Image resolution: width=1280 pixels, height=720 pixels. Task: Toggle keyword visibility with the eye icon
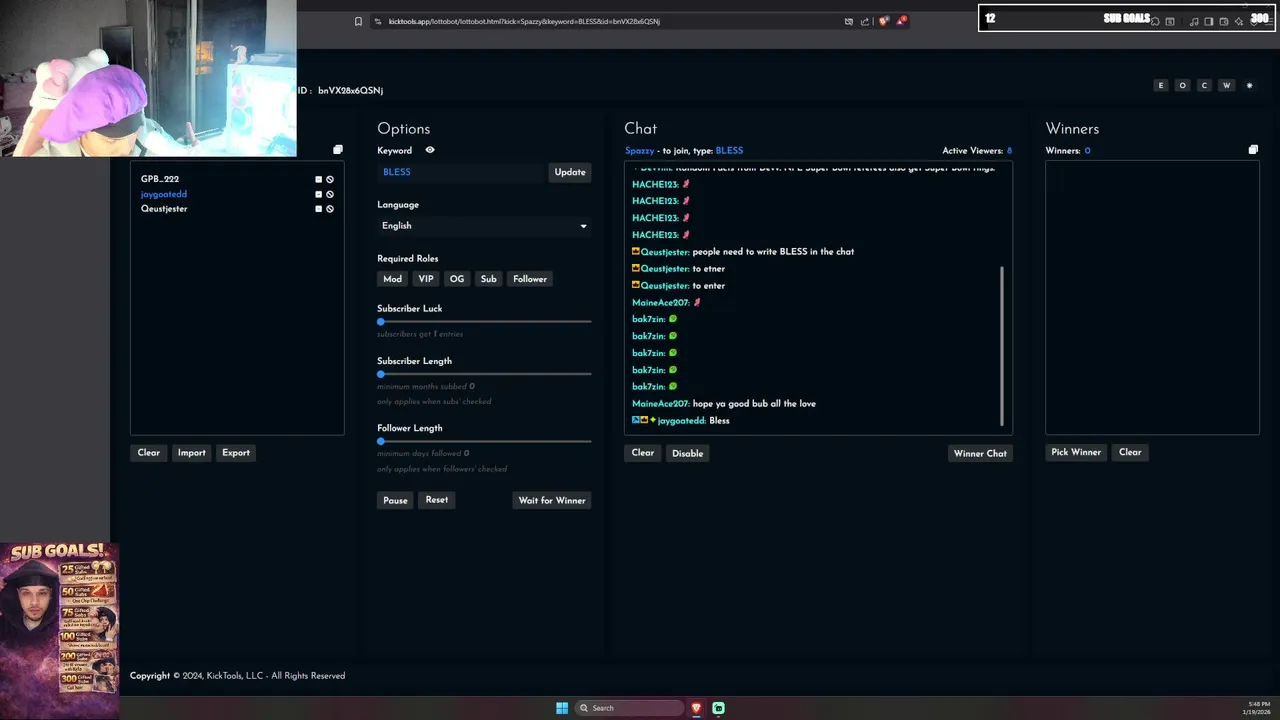pyautogui.click(x=430, y=150)
